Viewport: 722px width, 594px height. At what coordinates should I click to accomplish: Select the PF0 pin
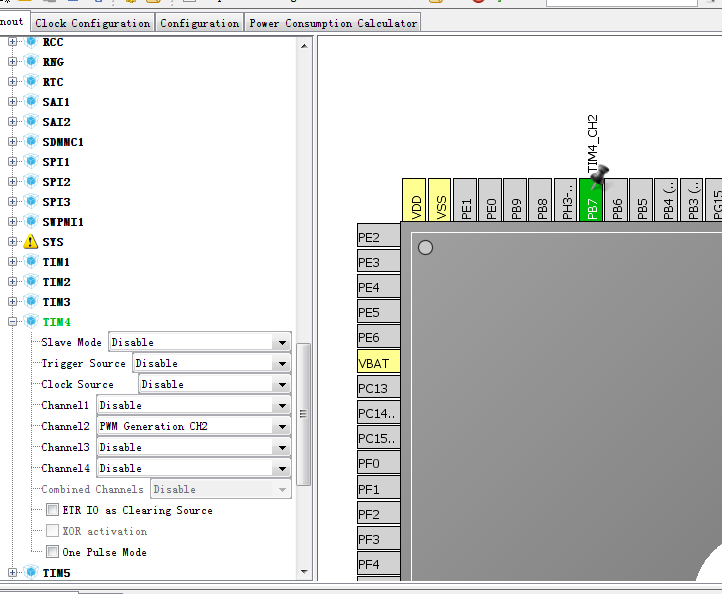(x=378, y=463)
